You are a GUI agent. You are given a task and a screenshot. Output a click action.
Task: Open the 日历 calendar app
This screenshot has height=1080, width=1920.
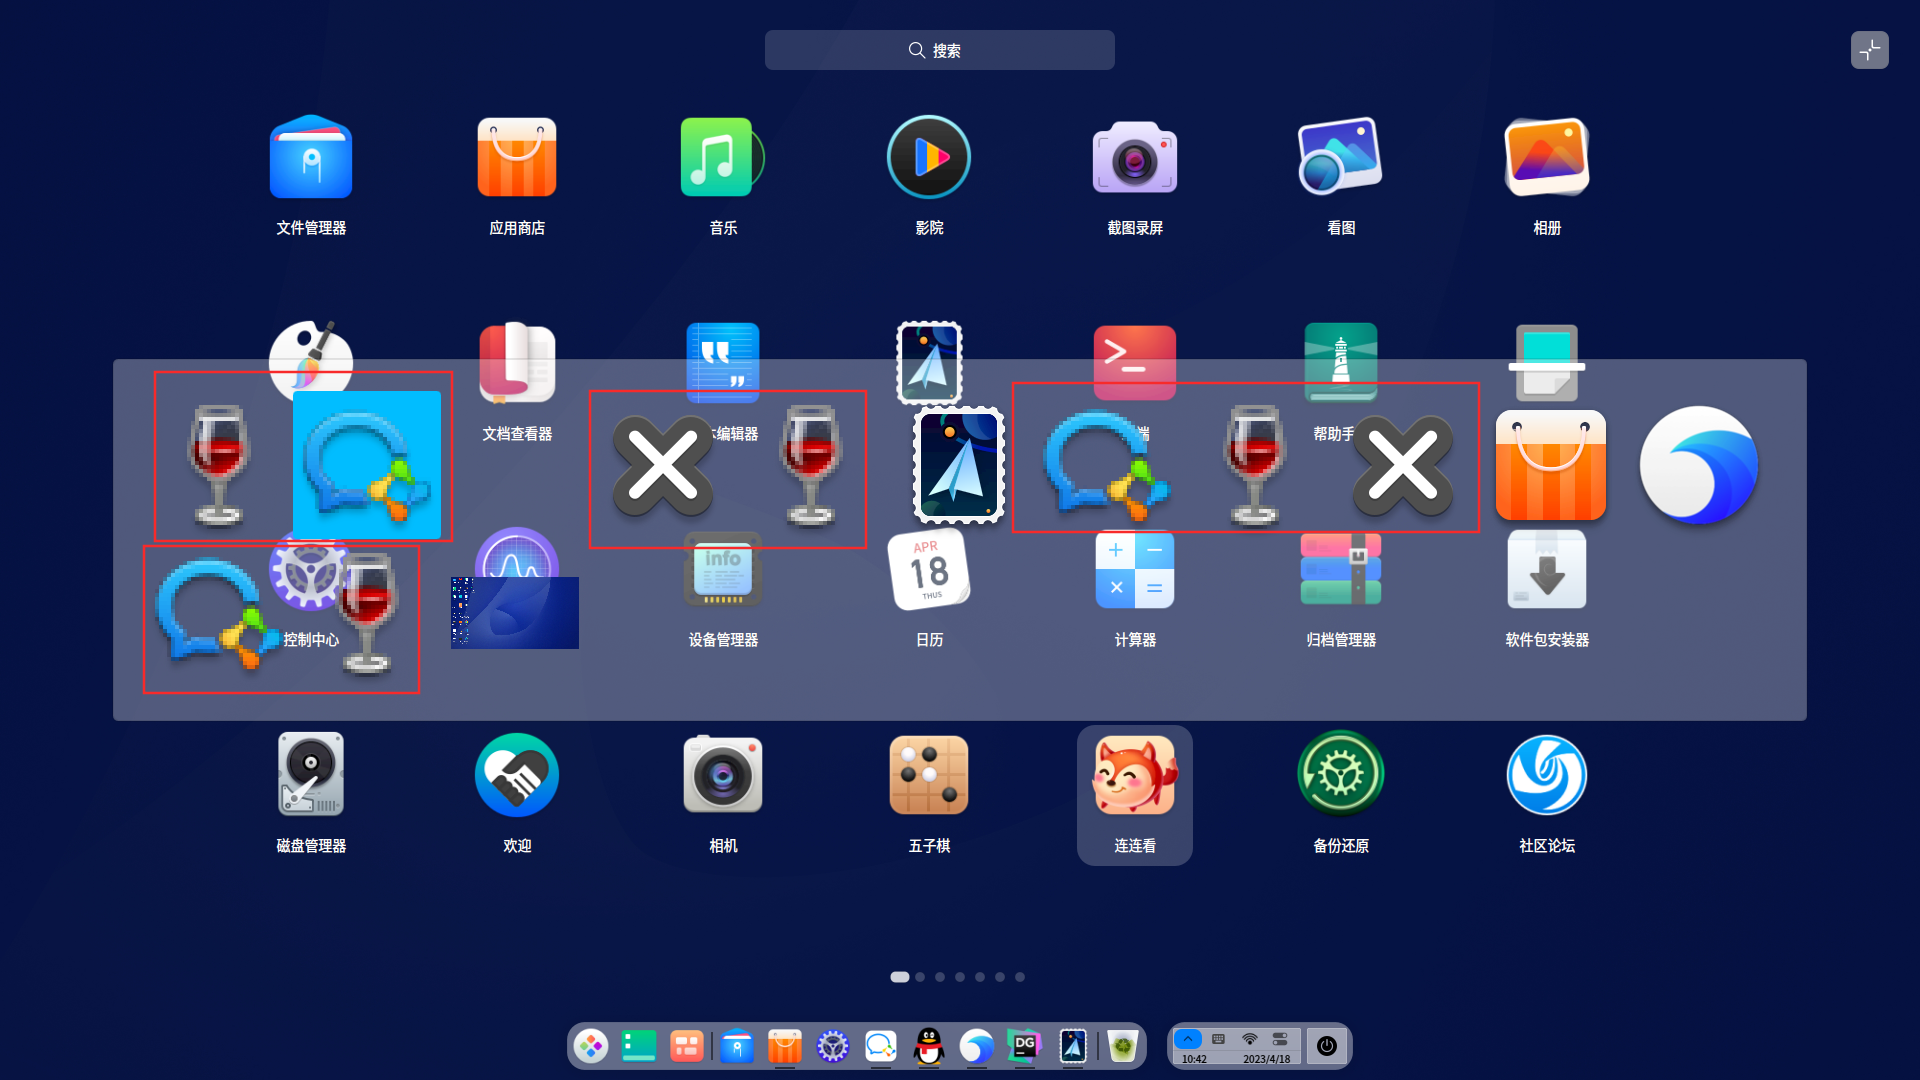929,570
